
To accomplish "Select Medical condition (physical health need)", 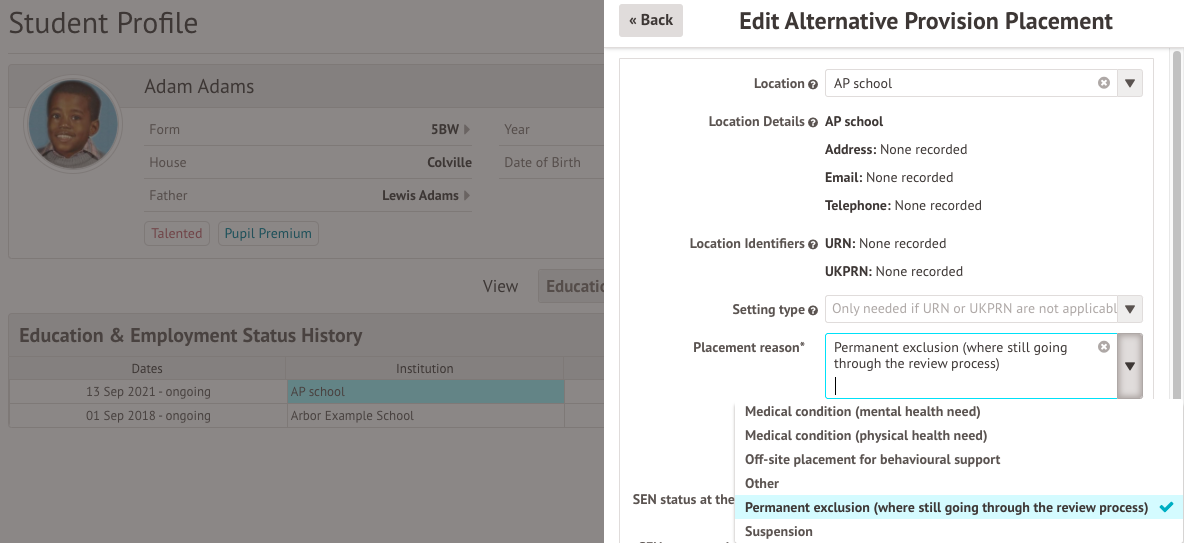I will pyautogui.click(x=865, y=435).
